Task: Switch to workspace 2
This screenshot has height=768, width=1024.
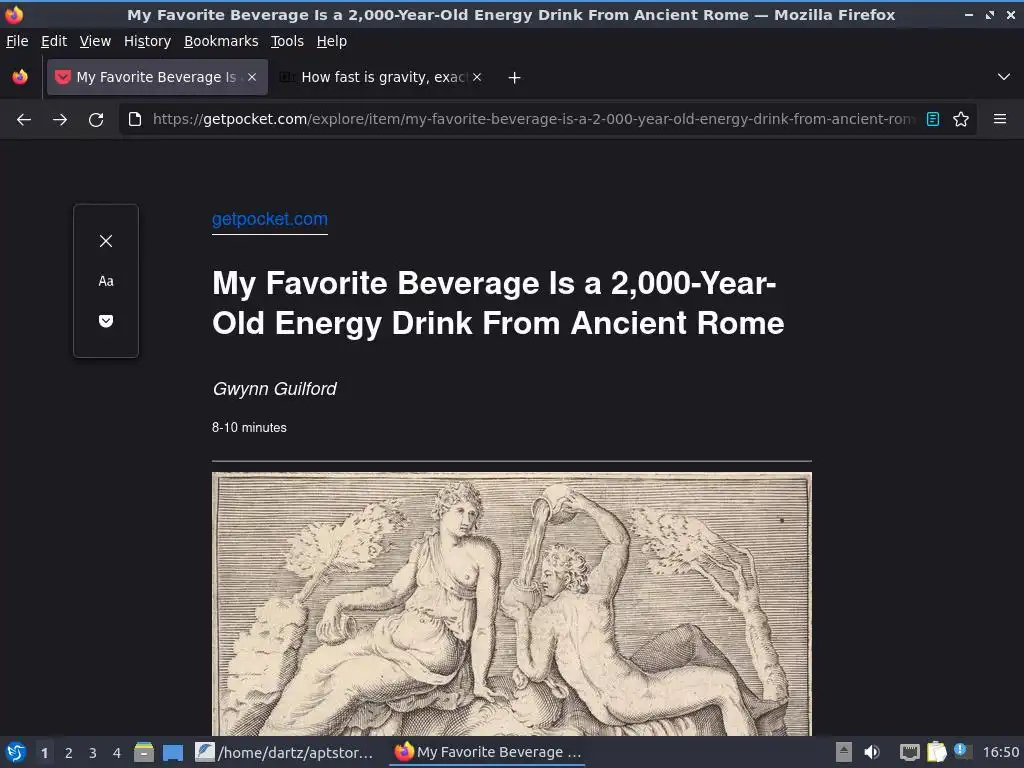Action: click(69, 753)
